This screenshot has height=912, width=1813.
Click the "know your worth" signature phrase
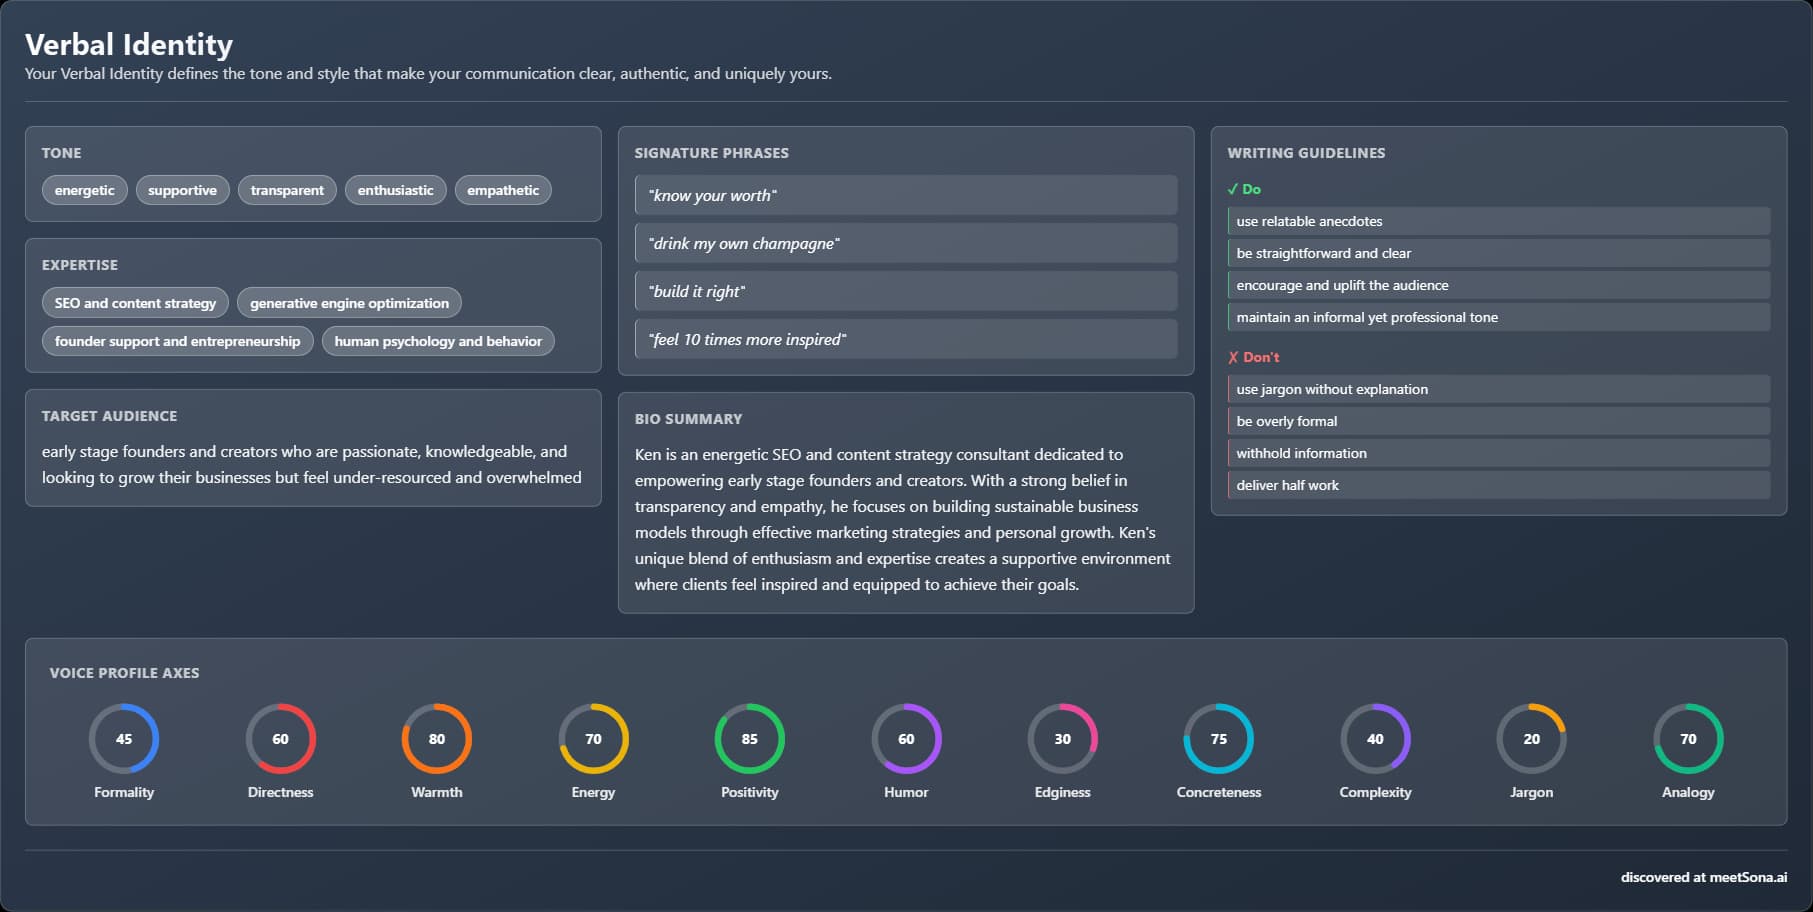pyautogui.click(x=905, y=195)
